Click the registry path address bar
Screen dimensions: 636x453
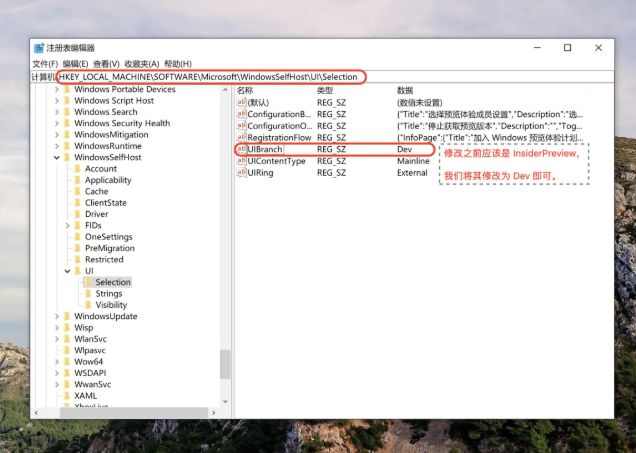coord(322,77)
